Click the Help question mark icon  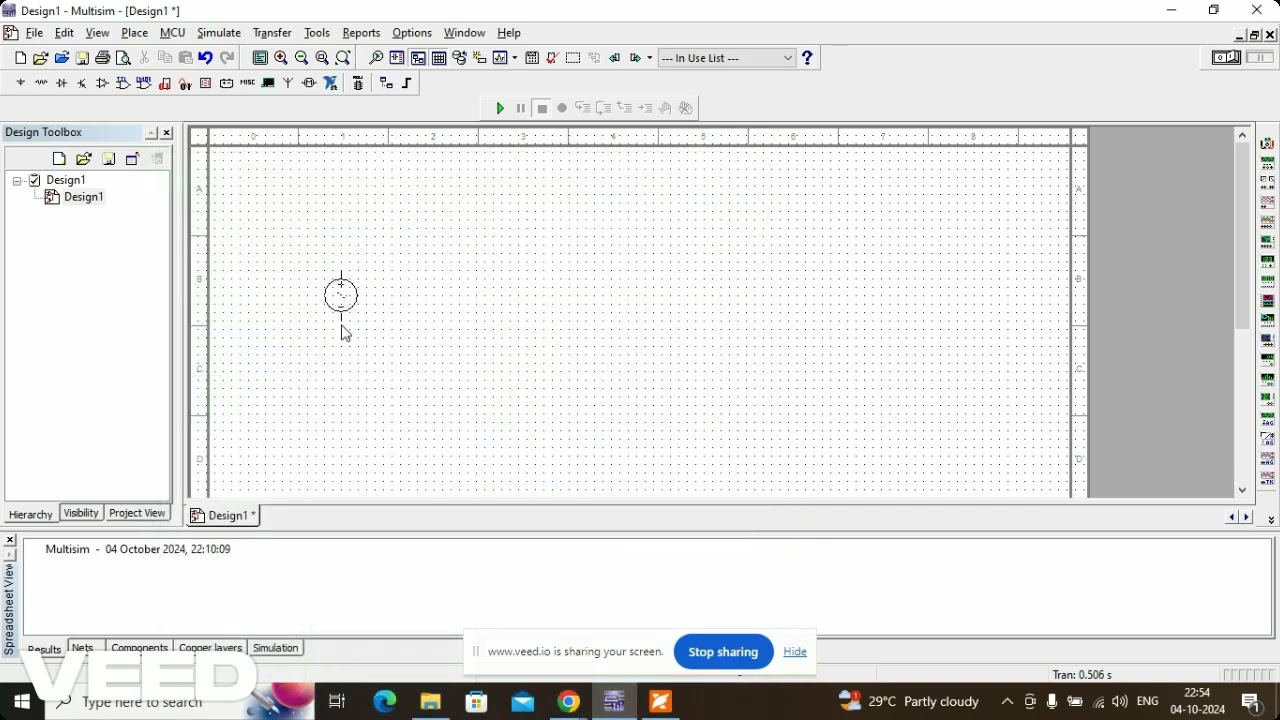(x=807, y=58)
